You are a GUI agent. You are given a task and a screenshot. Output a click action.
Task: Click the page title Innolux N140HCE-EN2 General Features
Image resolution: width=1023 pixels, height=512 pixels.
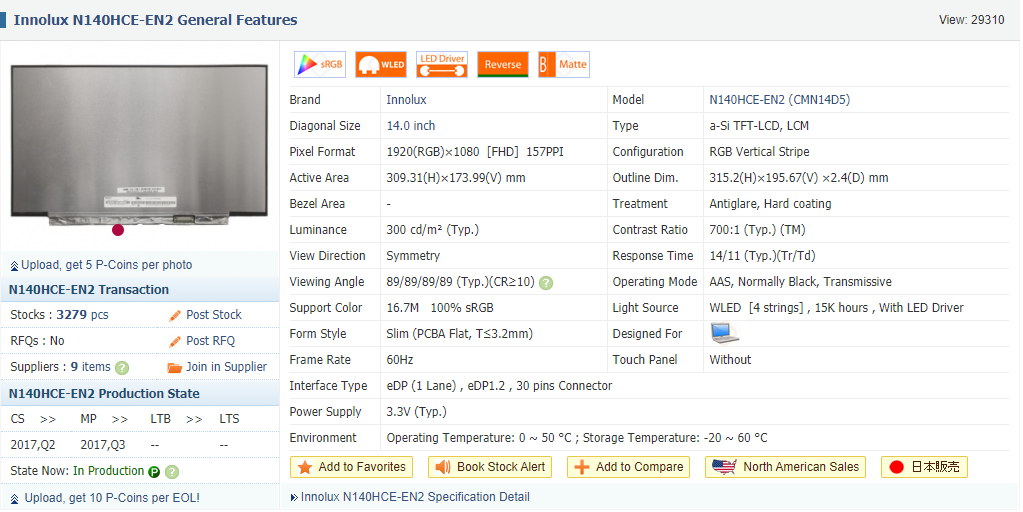(155, 20)
